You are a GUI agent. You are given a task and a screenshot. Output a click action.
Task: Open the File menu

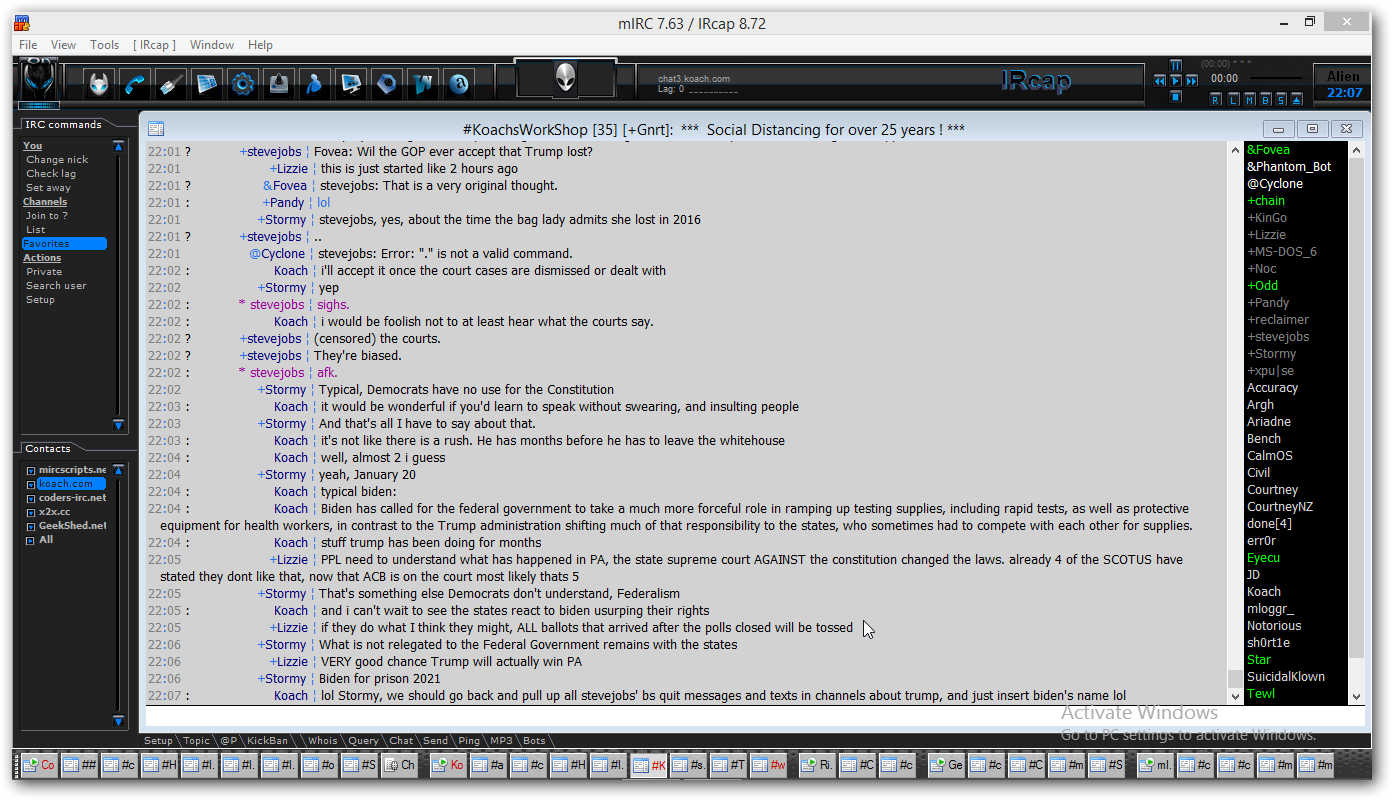(28, 45)
